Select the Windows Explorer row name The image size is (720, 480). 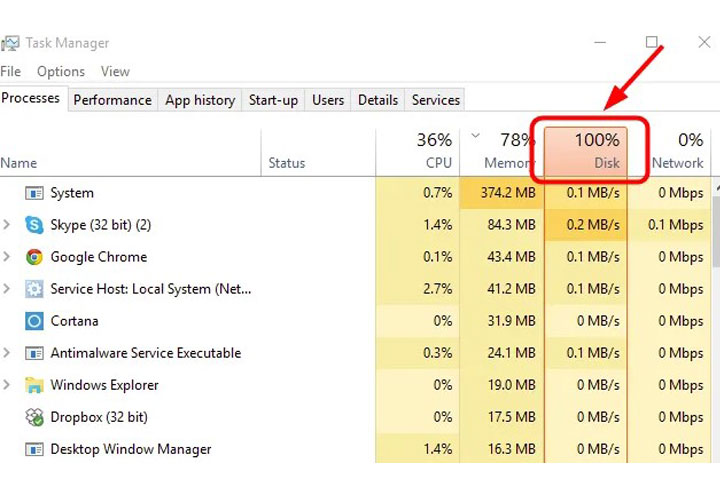(104, 385)
